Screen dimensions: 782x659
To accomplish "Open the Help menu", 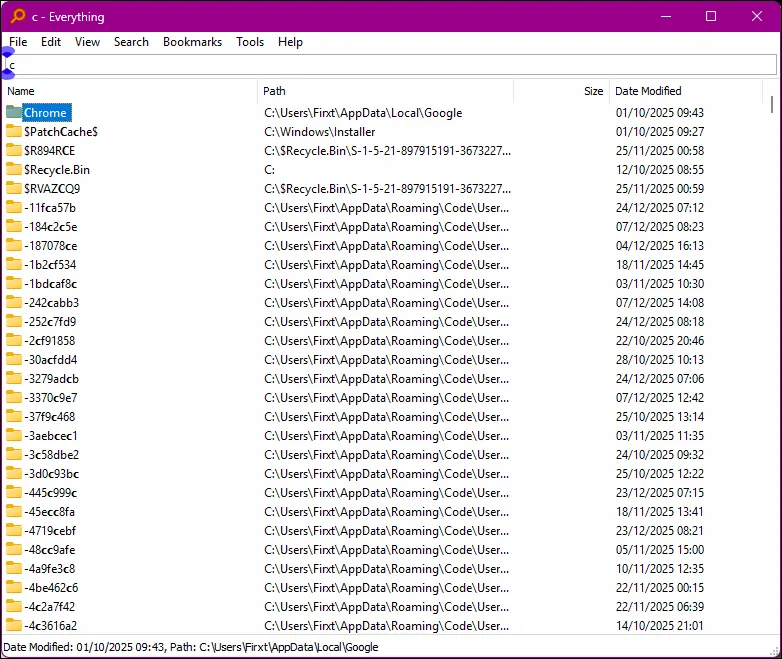I will (290, 42).
